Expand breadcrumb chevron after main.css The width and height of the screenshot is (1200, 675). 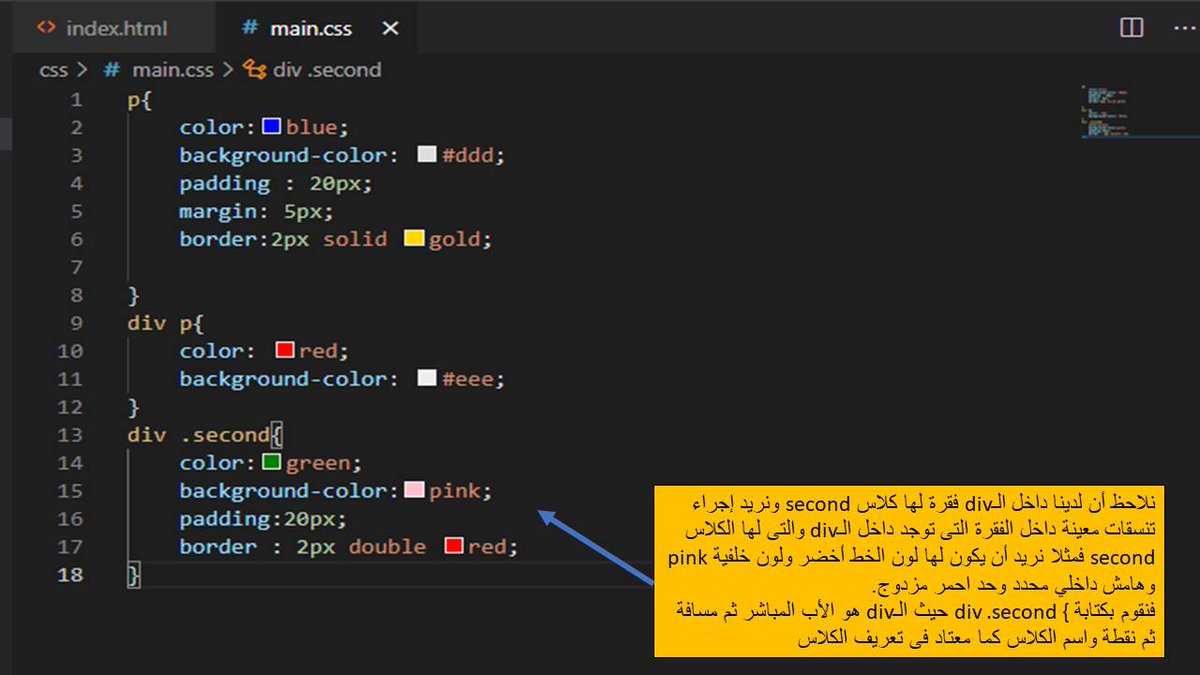click(228, 70)
